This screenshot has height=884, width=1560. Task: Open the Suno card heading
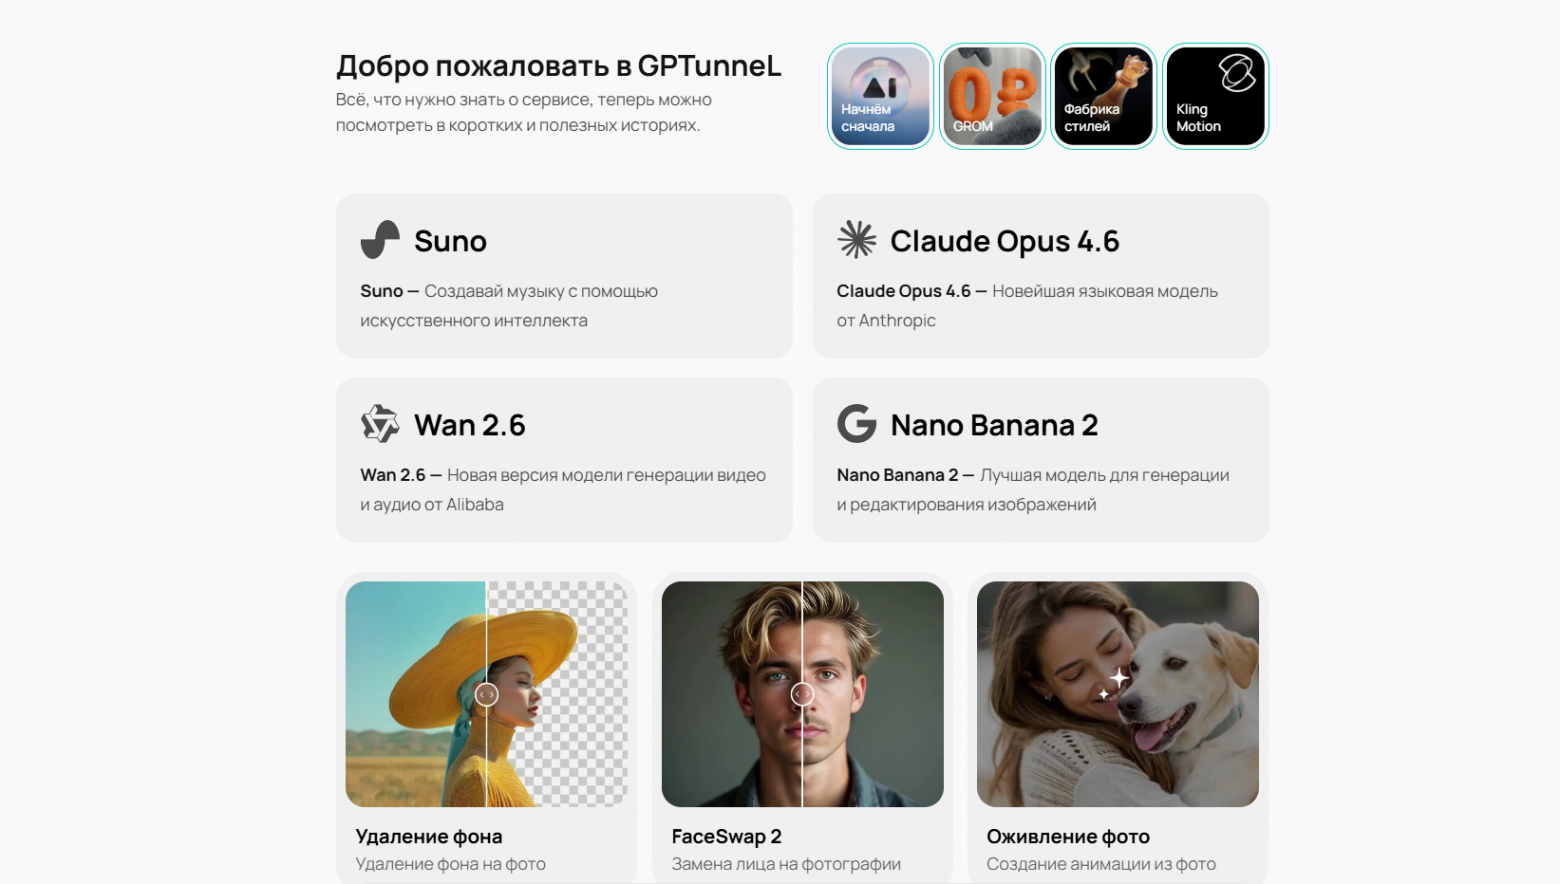coord(450,241)
